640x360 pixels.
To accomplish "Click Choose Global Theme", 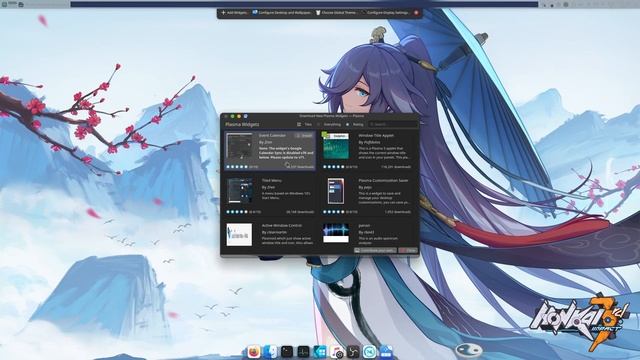I will click(x=336, y=13).
